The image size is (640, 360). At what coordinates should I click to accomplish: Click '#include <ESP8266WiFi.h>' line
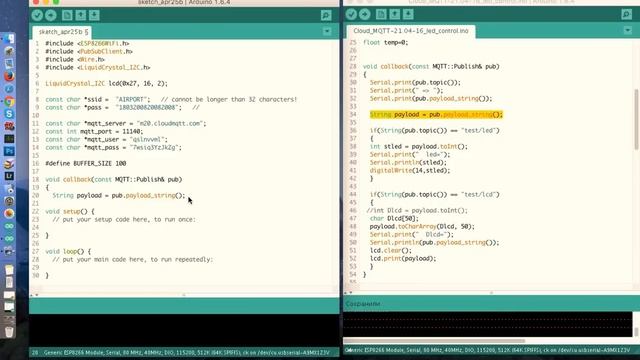click(87, 43)
